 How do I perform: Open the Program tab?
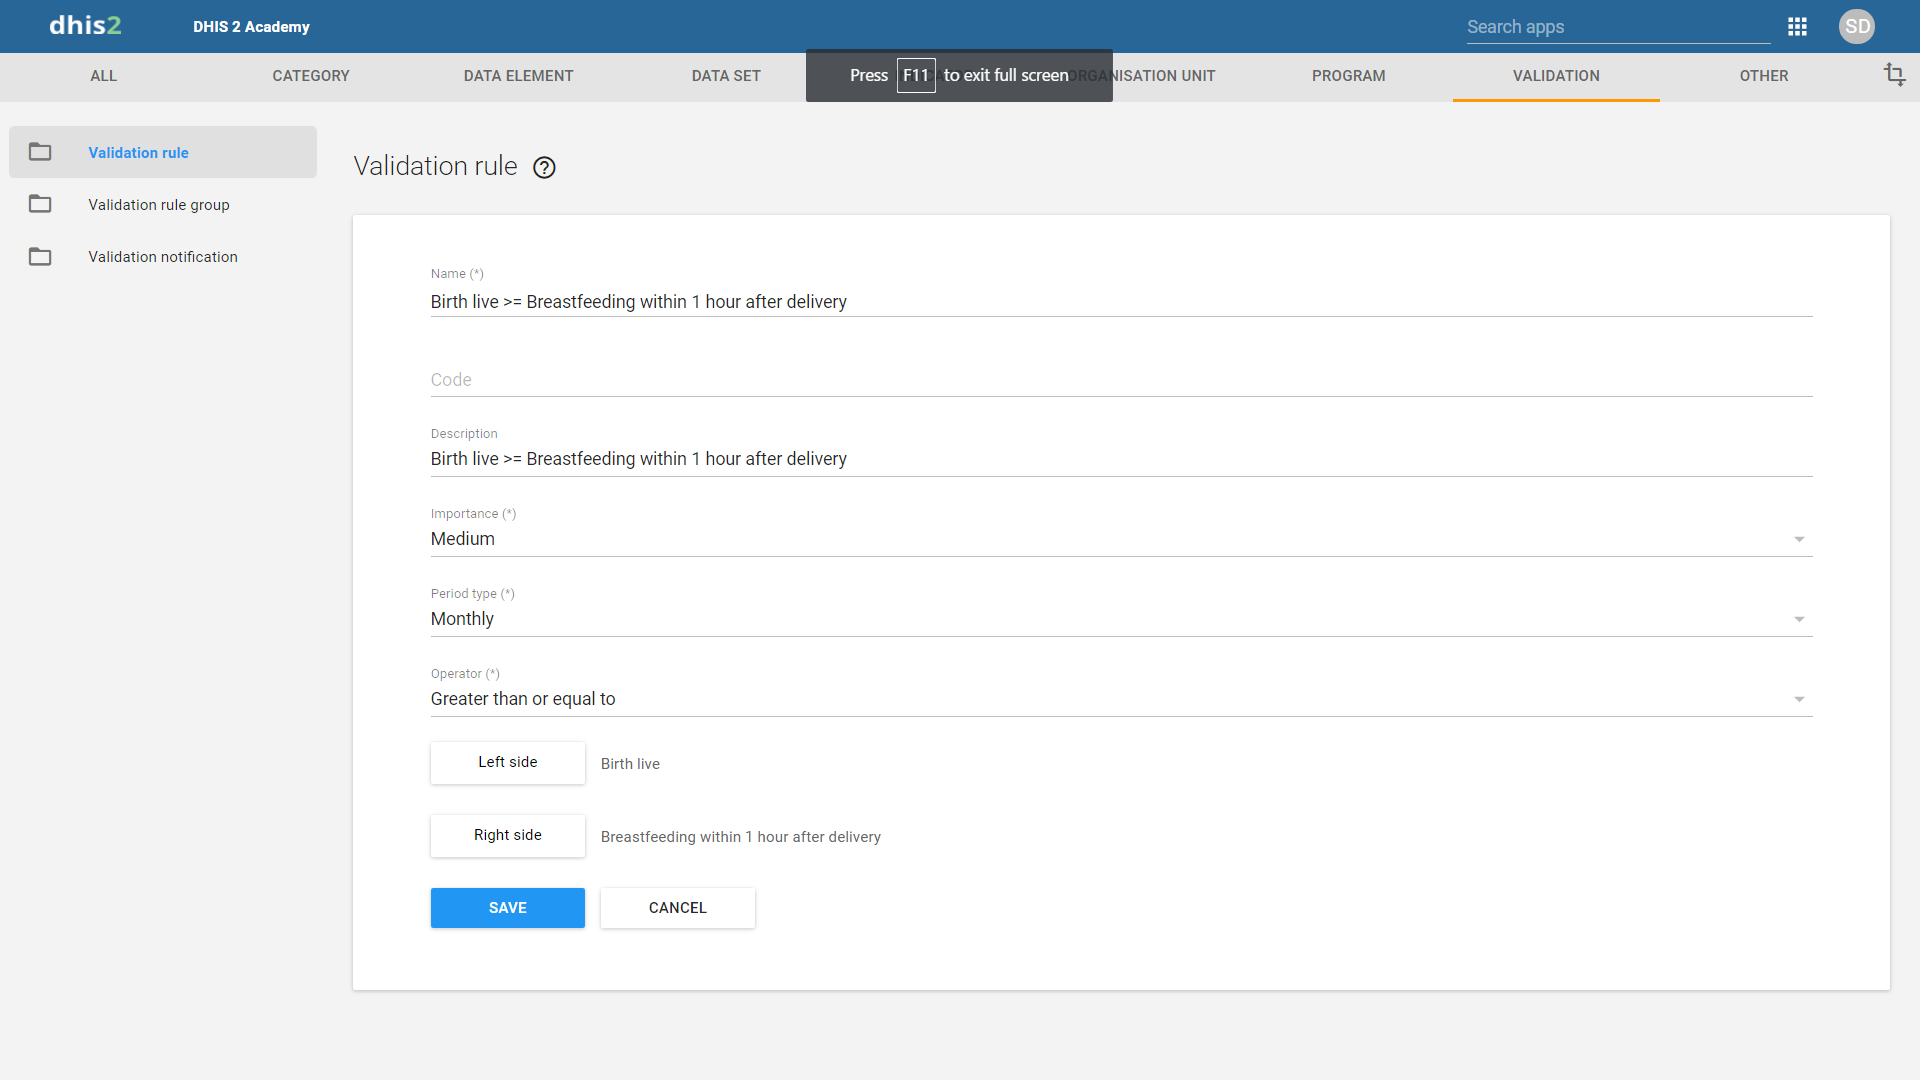pyautogui.click(x=1348, y=76)
